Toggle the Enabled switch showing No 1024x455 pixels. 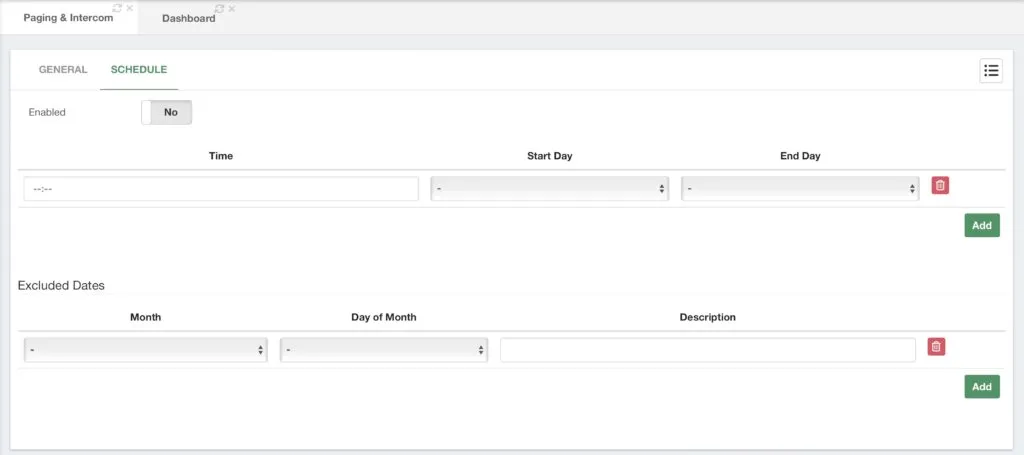[167, 112]
